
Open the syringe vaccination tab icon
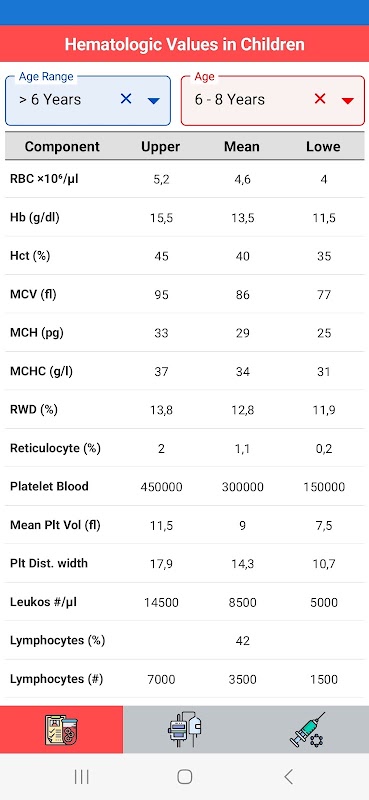[308, 730]
